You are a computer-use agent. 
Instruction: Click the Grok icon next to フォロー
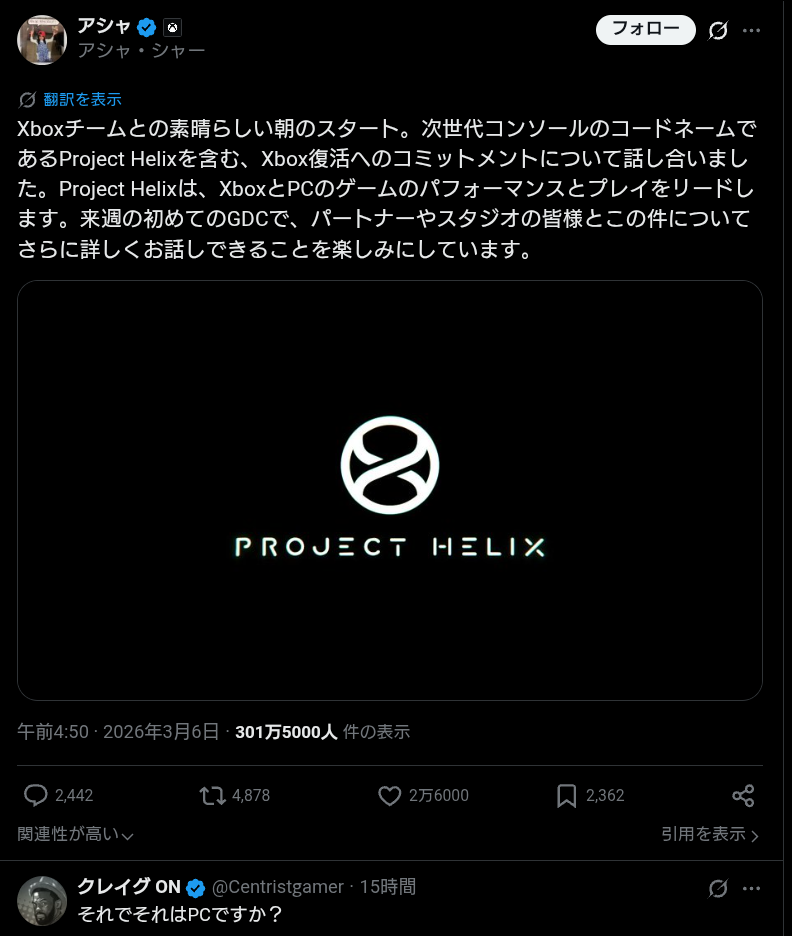point(718,30)
